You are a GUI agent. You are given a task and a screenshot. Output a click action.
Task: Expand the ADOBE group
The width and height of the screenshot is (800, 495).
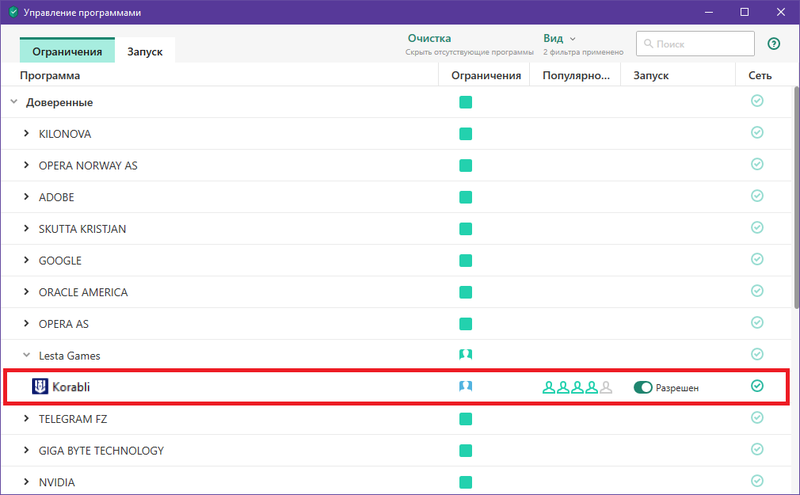(x=26, y=196)
